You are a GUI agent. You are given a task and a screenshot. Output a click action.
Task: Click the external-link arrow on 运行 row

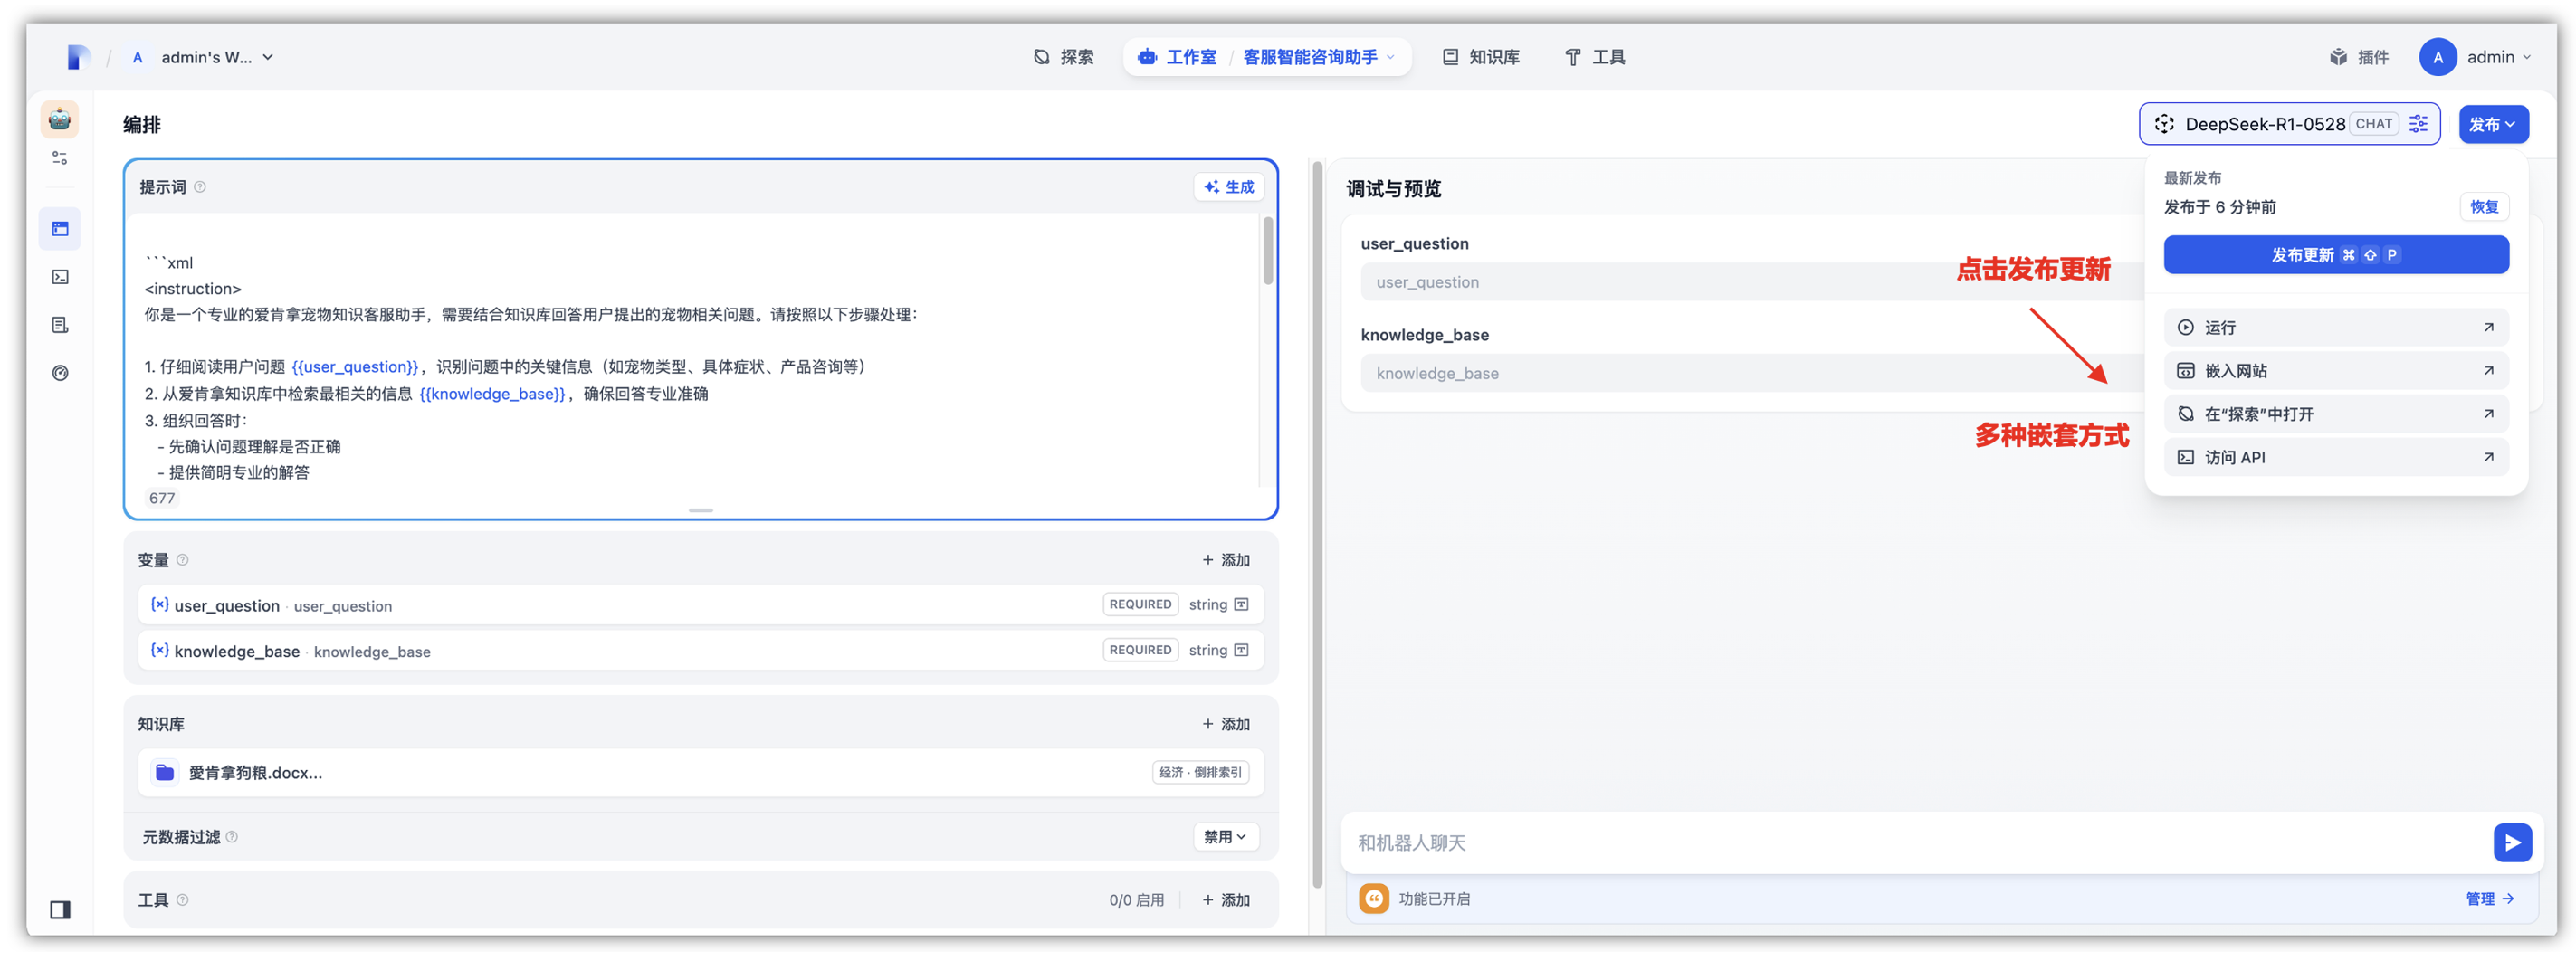(x=2488, y=328)
